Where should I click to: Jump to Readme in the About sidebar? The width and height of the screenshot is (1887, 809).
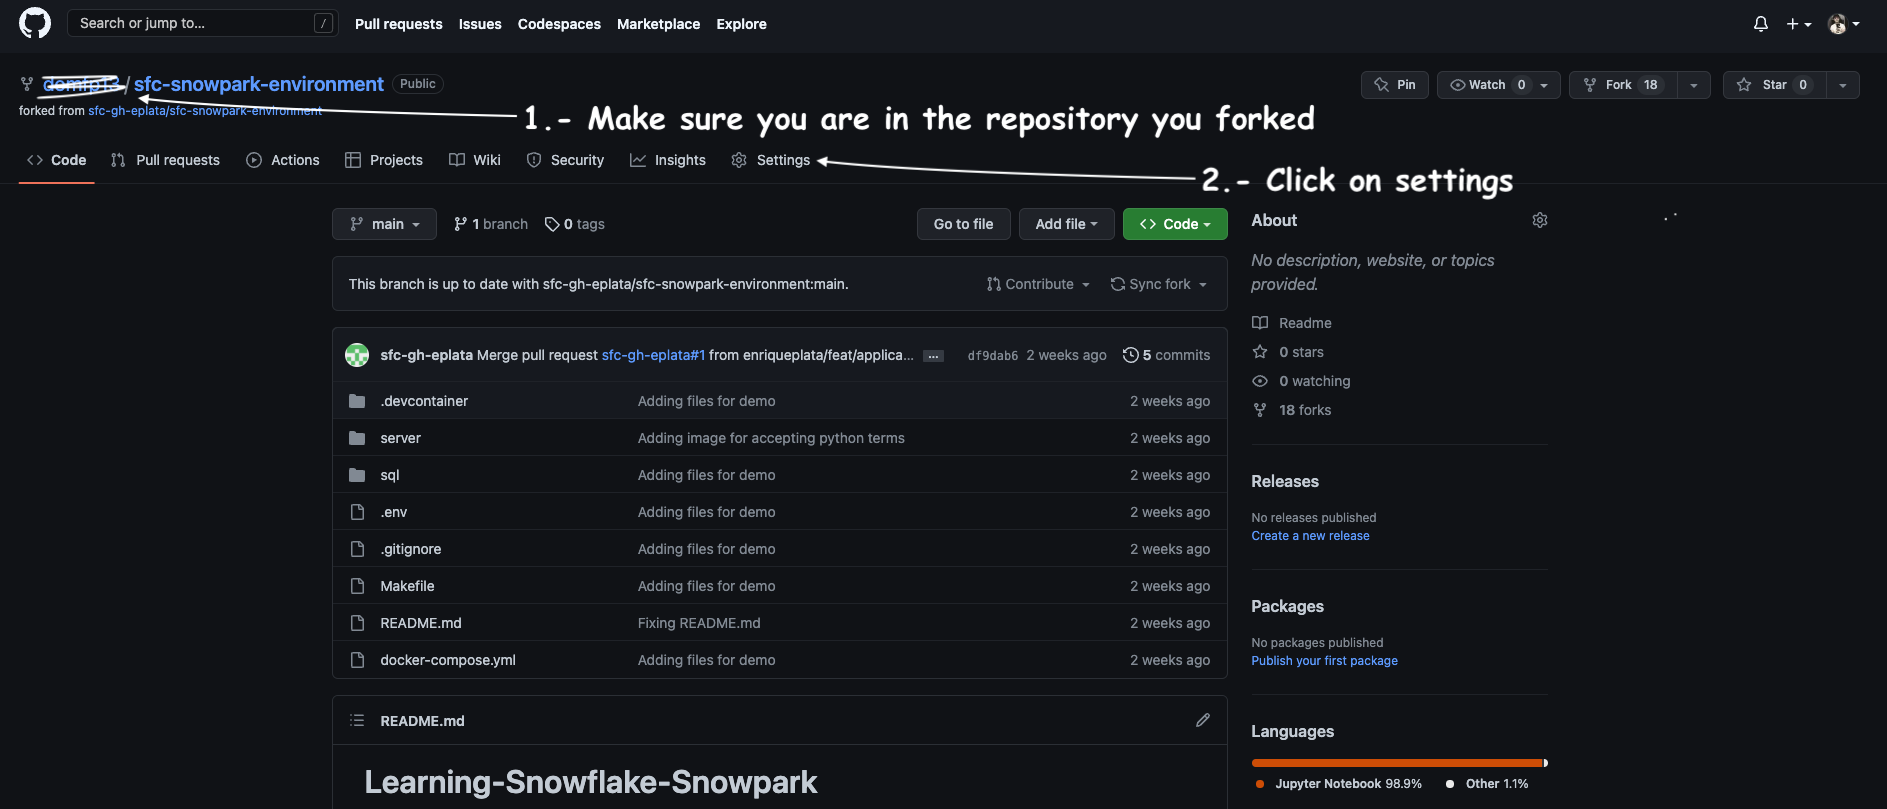(1292, 323)
